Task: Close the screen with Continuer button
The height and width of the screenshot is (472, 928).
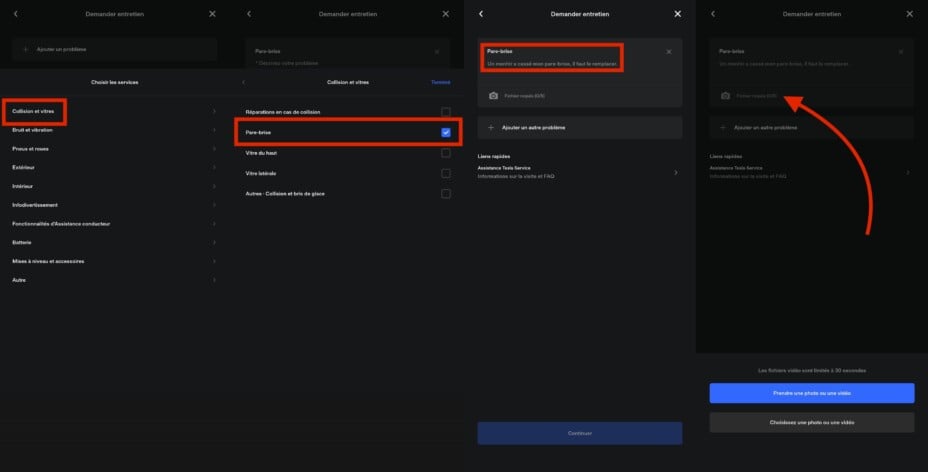Action: (x=678, y=14)
